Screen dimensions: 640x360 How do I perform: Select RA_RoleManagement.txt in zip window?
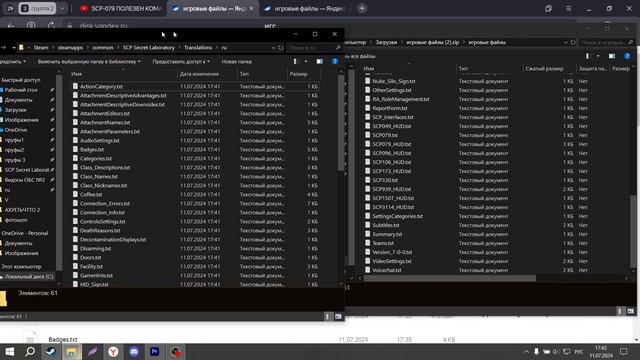pos(401,99)
